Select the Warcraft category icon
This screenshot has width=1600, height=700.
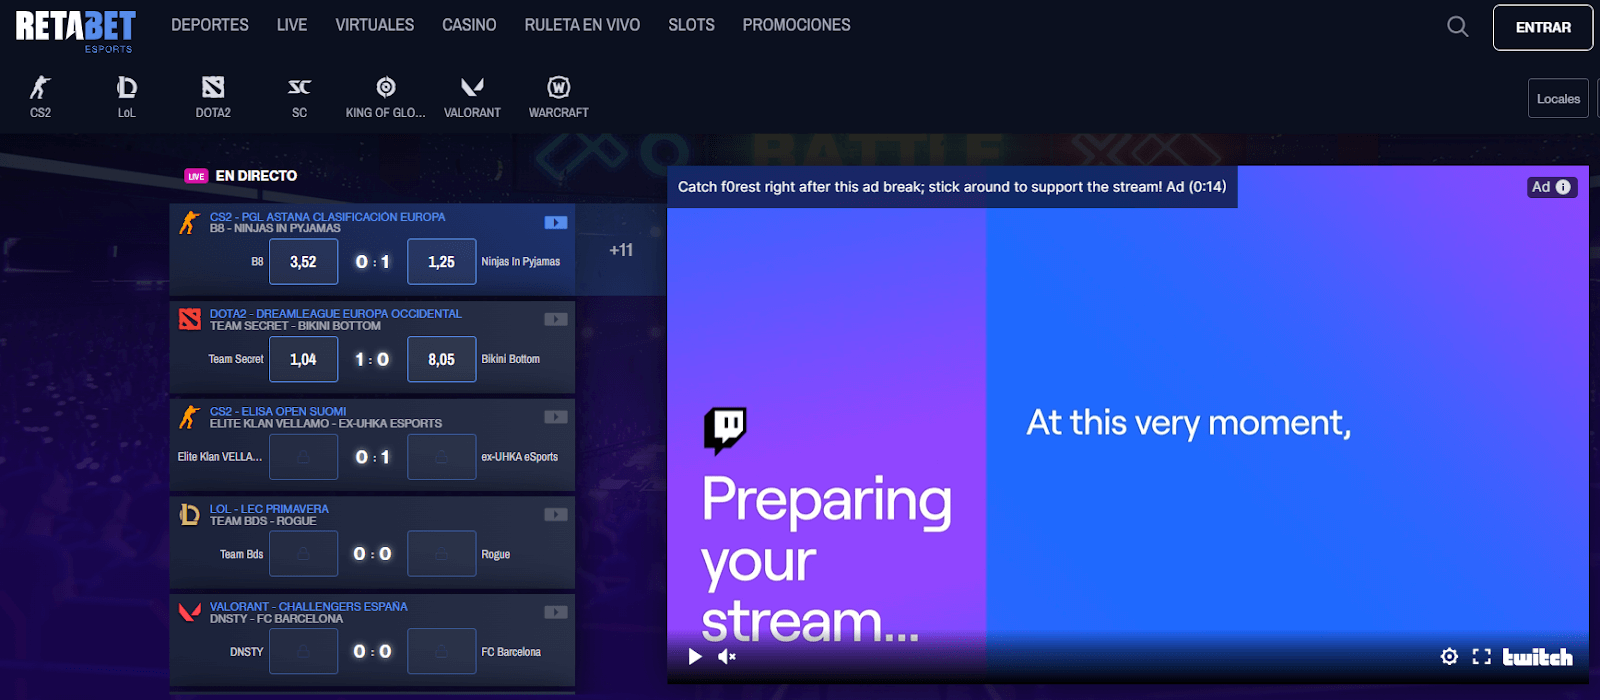pyautogui.click(x=558, y=97)
